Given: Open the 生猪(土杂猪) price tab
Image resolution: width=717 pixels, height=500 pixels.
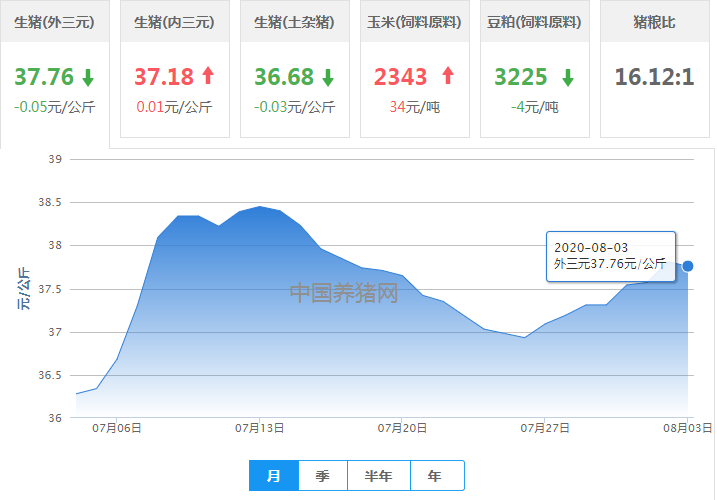Looking at the screenshot, I should coord(294,22).
